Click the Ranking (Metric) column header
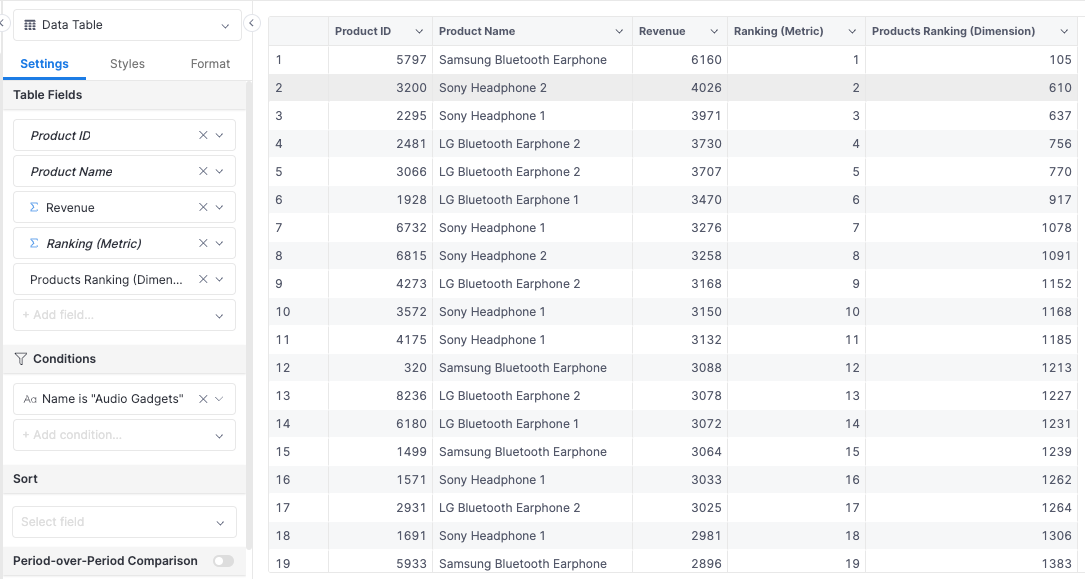This screenshot has height=579, width=1085. pyautogui.click(x=796, y=31)
